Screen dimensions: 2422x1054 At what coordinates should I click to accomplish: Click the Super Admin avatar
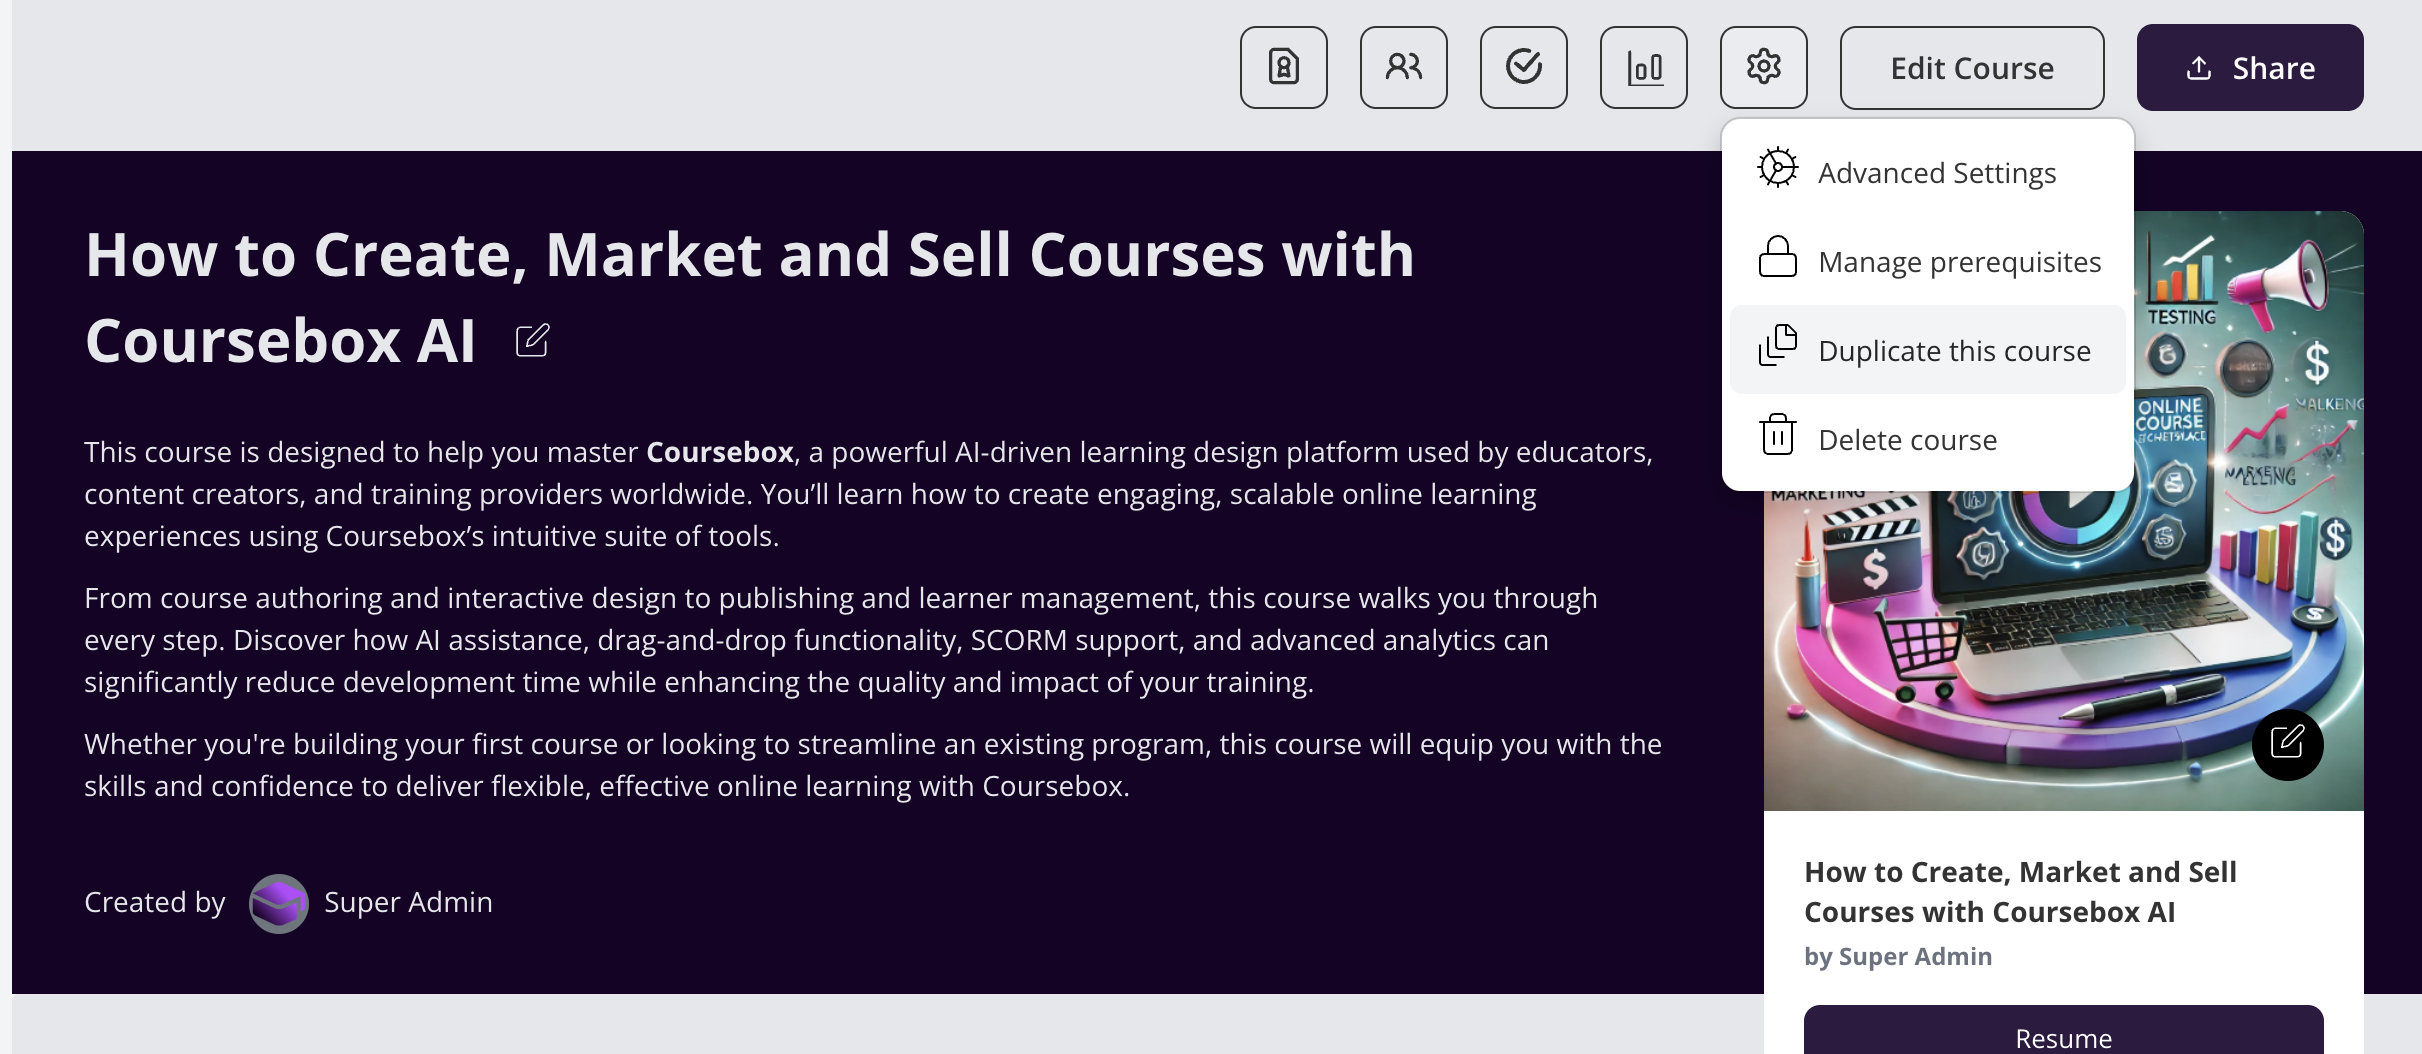pyautogui.click(x=278, y=903)
